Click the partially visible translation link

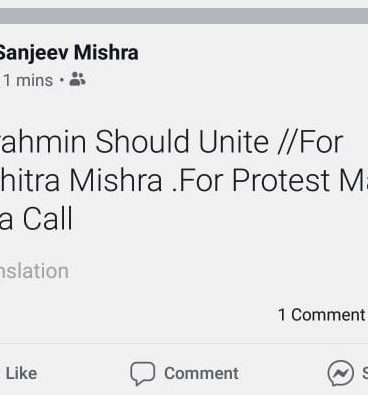tap(34, 271)
